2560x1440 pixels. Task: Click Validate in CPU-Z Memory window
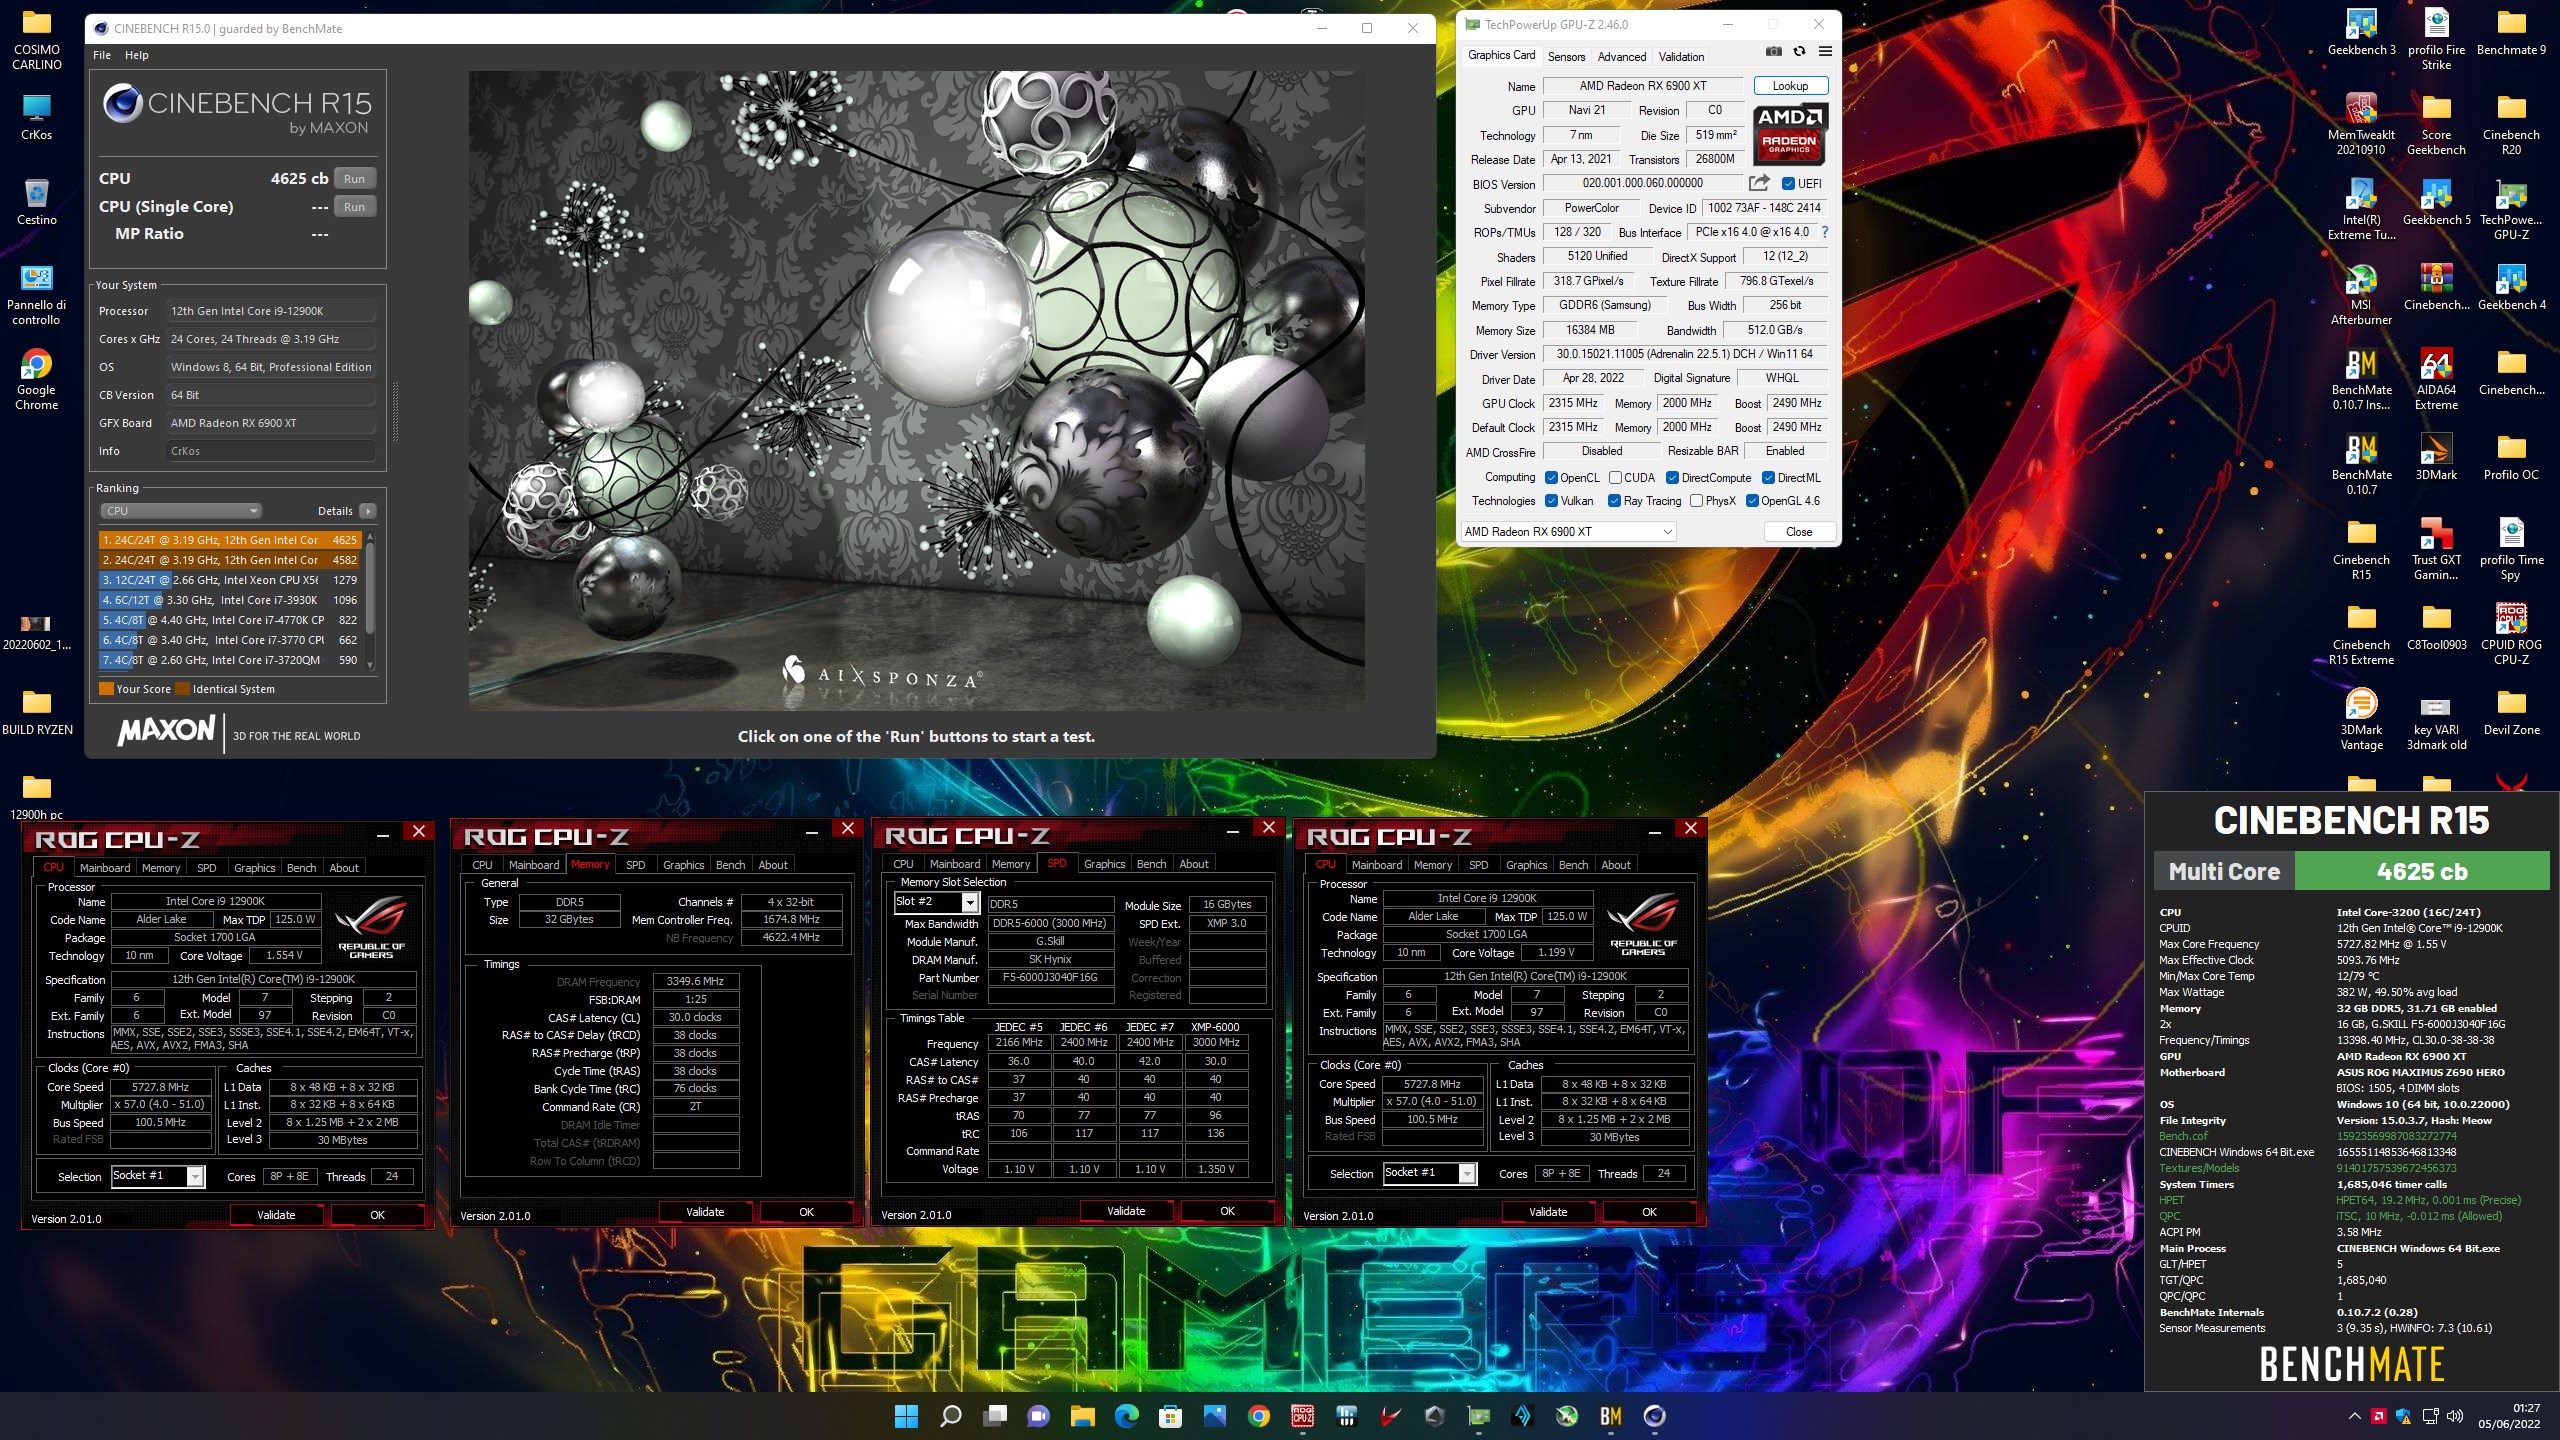coord(705,1212)
